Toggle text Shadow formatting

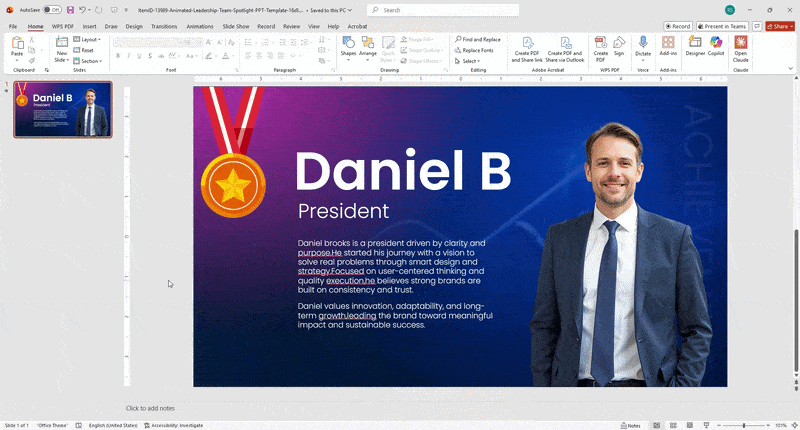pos(150,56)
